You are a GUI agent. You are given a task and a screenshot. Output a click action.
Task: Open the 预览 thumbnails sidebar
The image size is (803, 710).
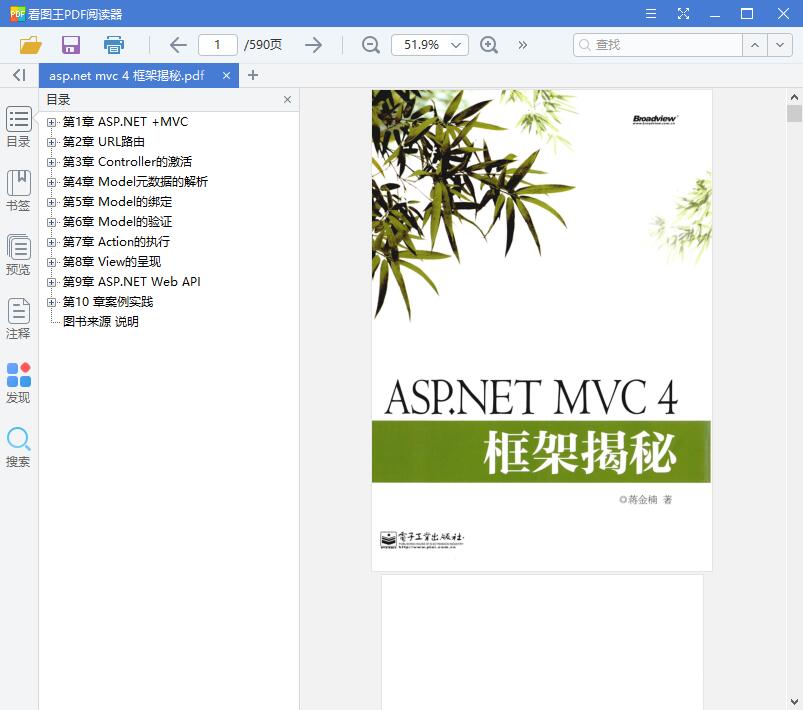click(x=18, y=255)
